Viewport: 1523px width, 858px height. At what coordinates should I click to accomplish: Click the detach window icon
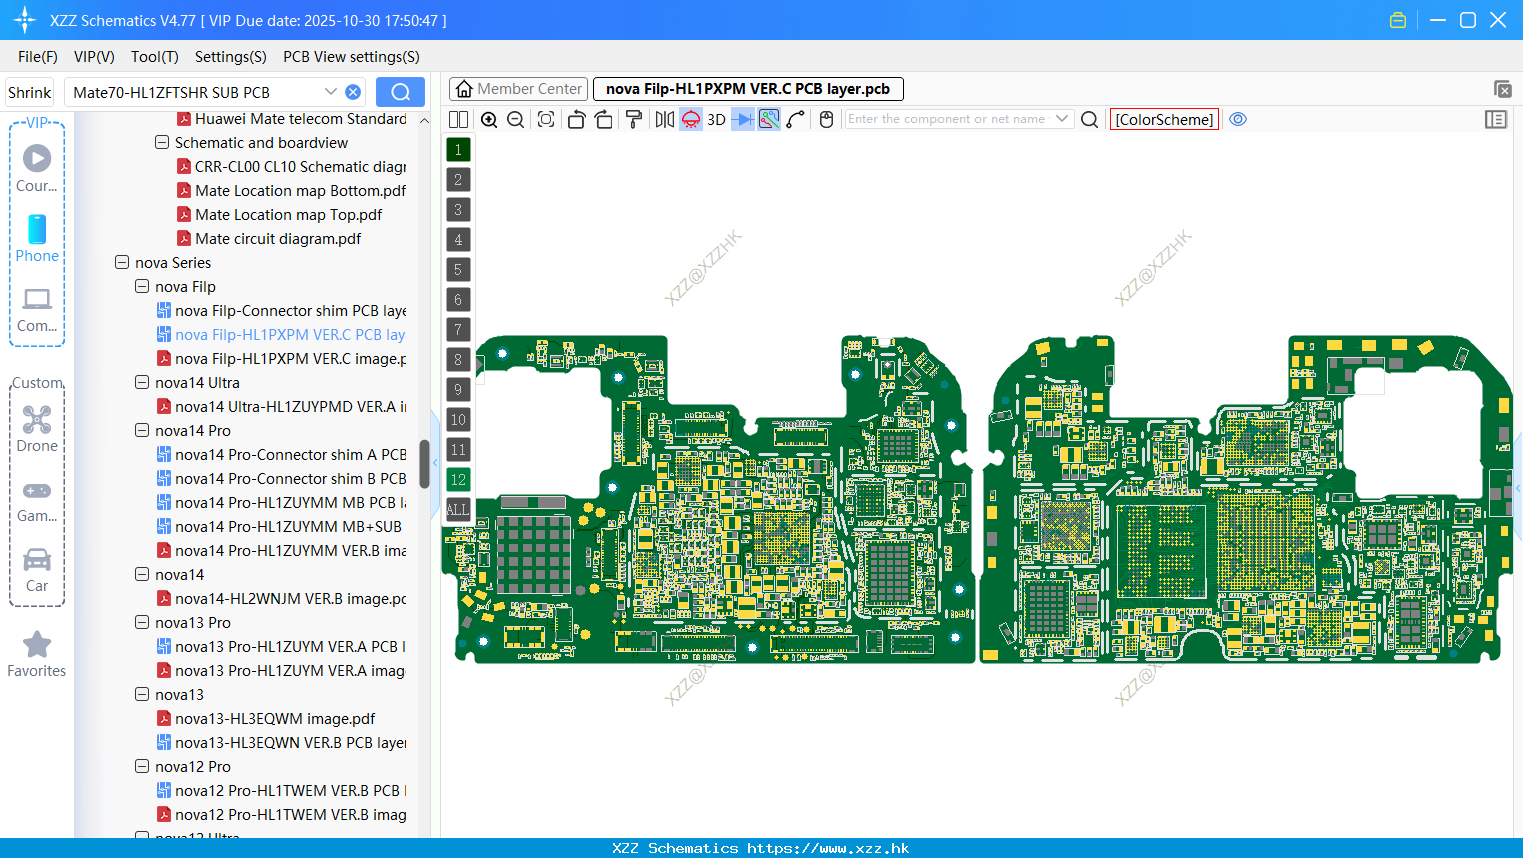point(1502,89)
